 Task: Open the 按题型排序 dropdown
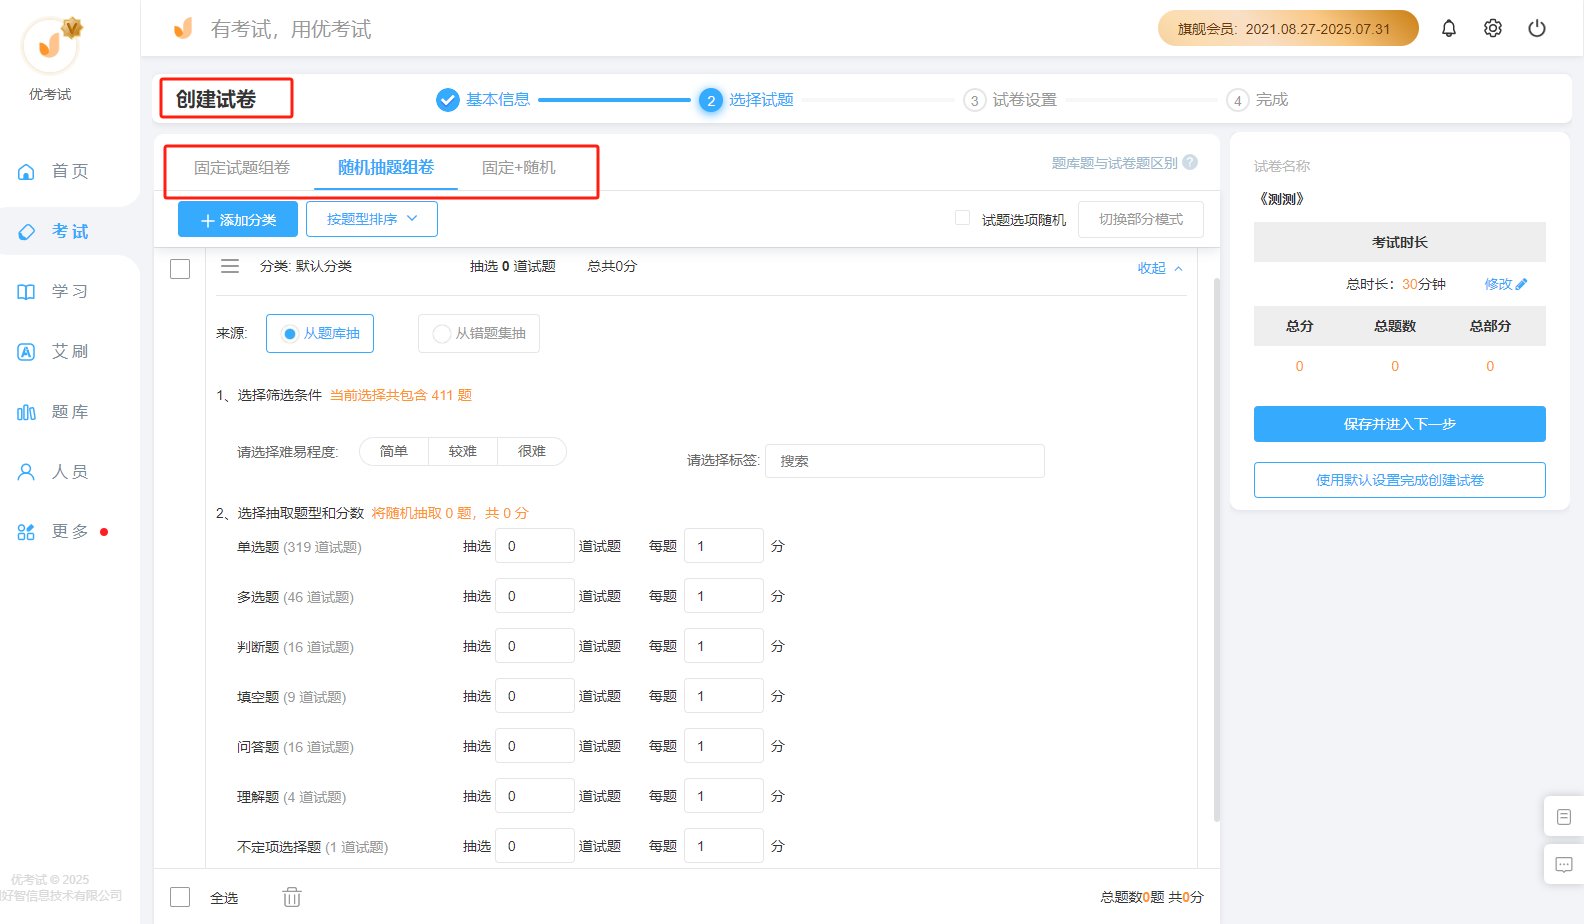tap(372, 219)
